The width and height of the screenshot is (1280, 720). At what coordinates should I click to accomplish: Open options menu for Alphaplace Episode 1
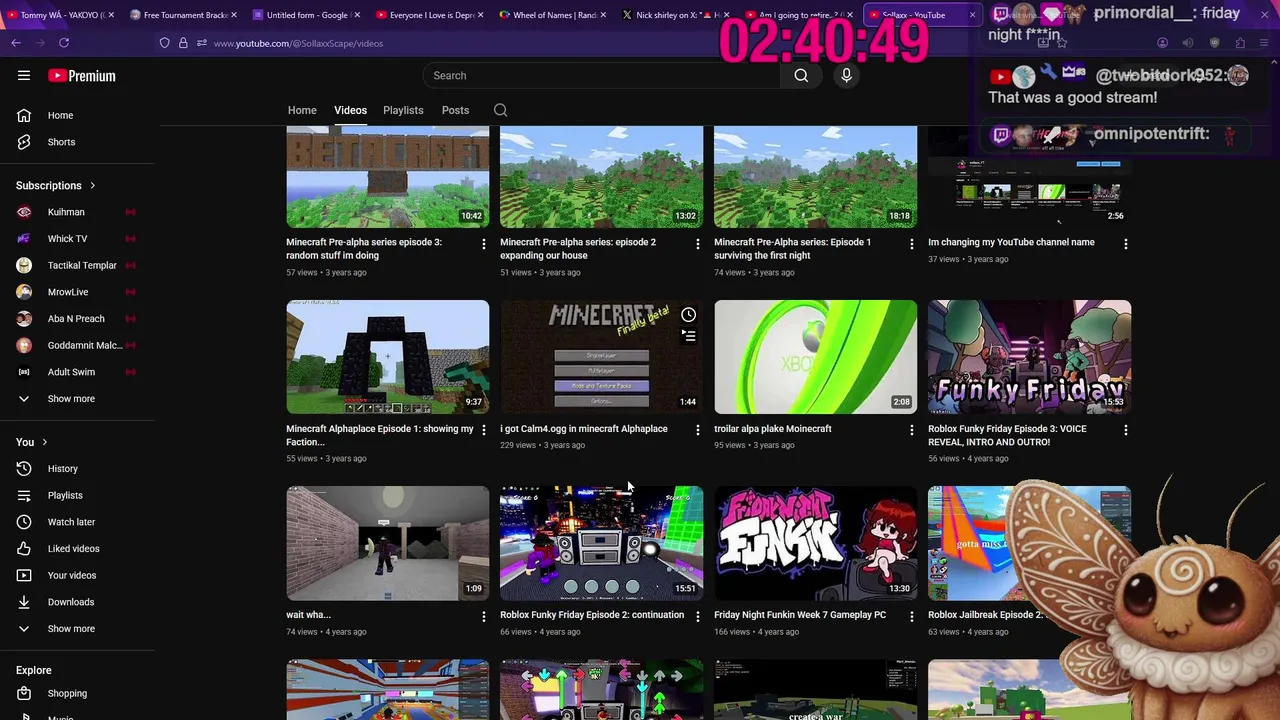[x=484, y=430]
